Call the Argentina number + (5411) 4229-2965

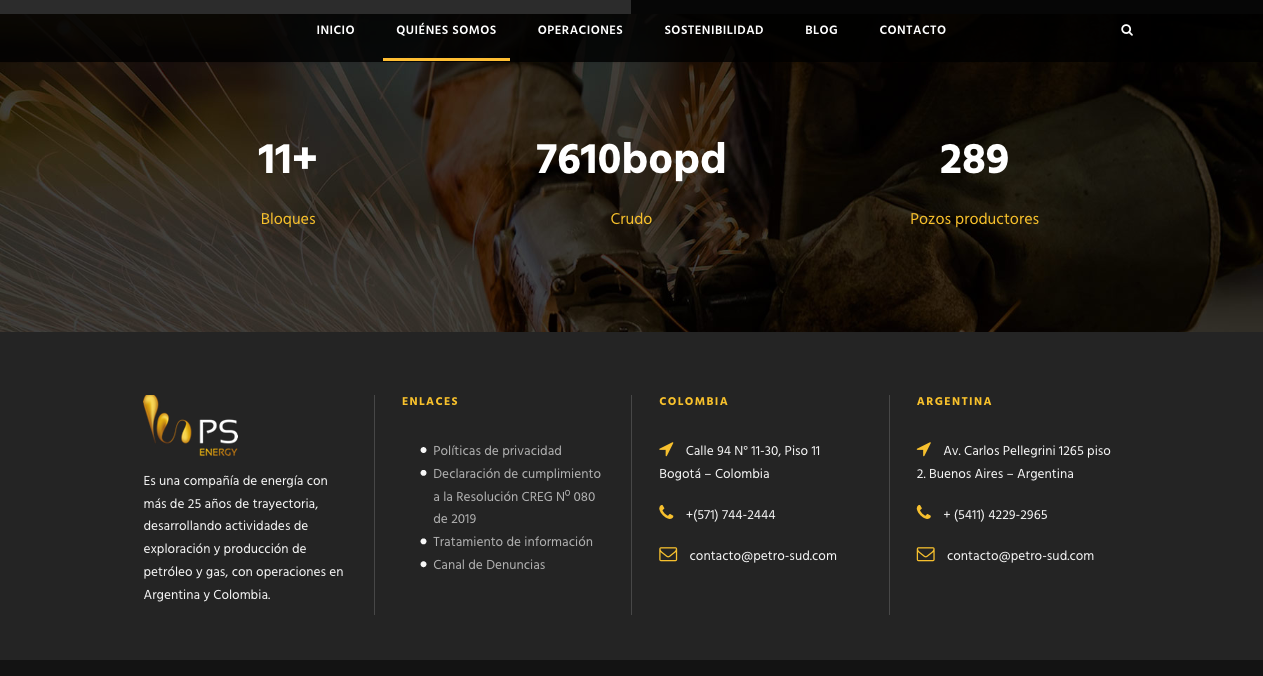(995, 515)
